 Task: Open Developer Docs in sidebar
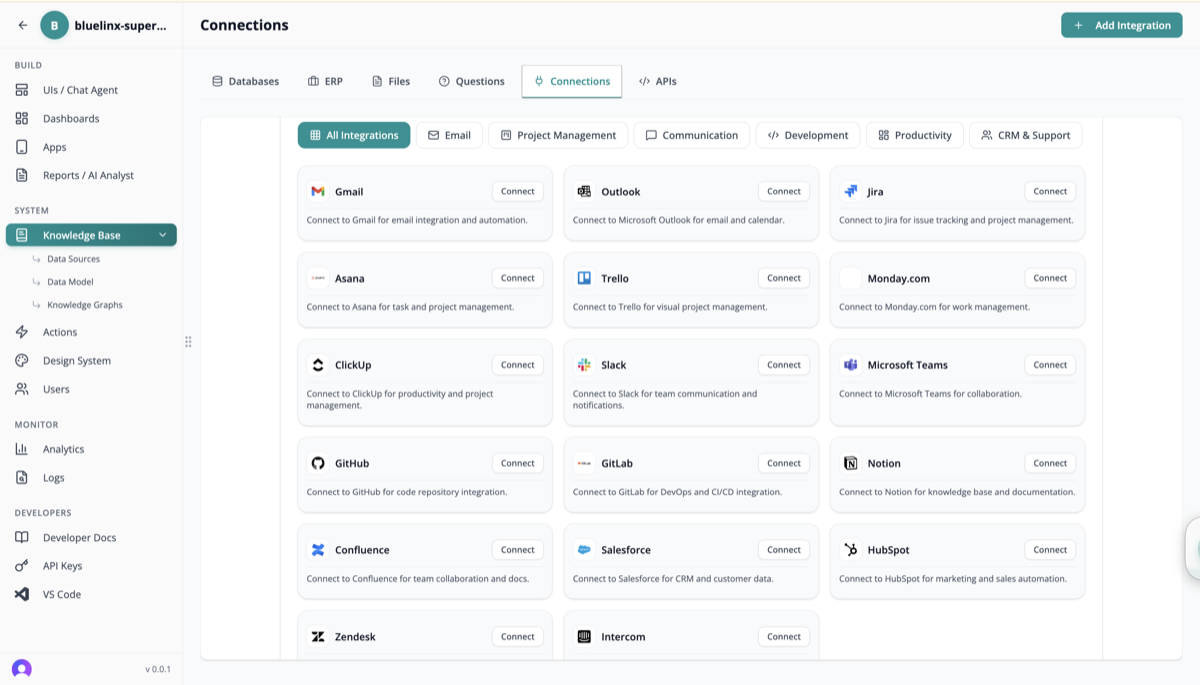pyautogui.click(x=91, y=538)
